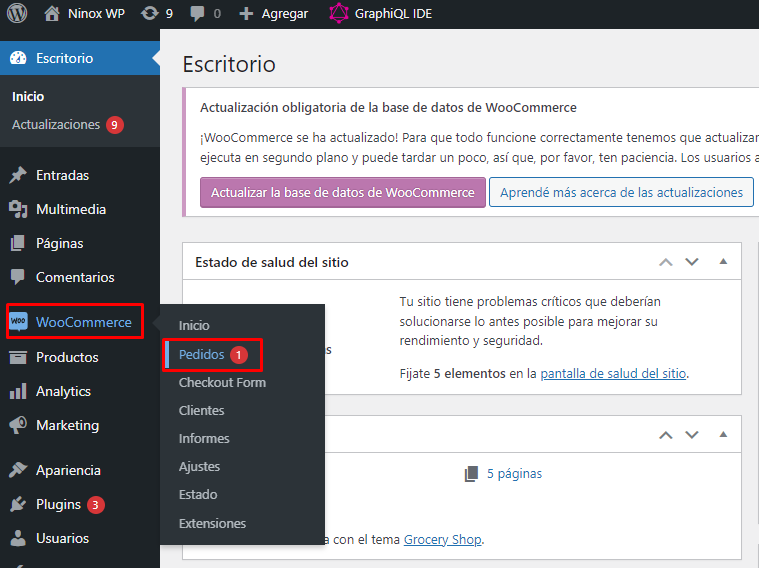Screen dimensions: 759x568
Task: Move the second dashboard widget down
Action: (692, 435)
